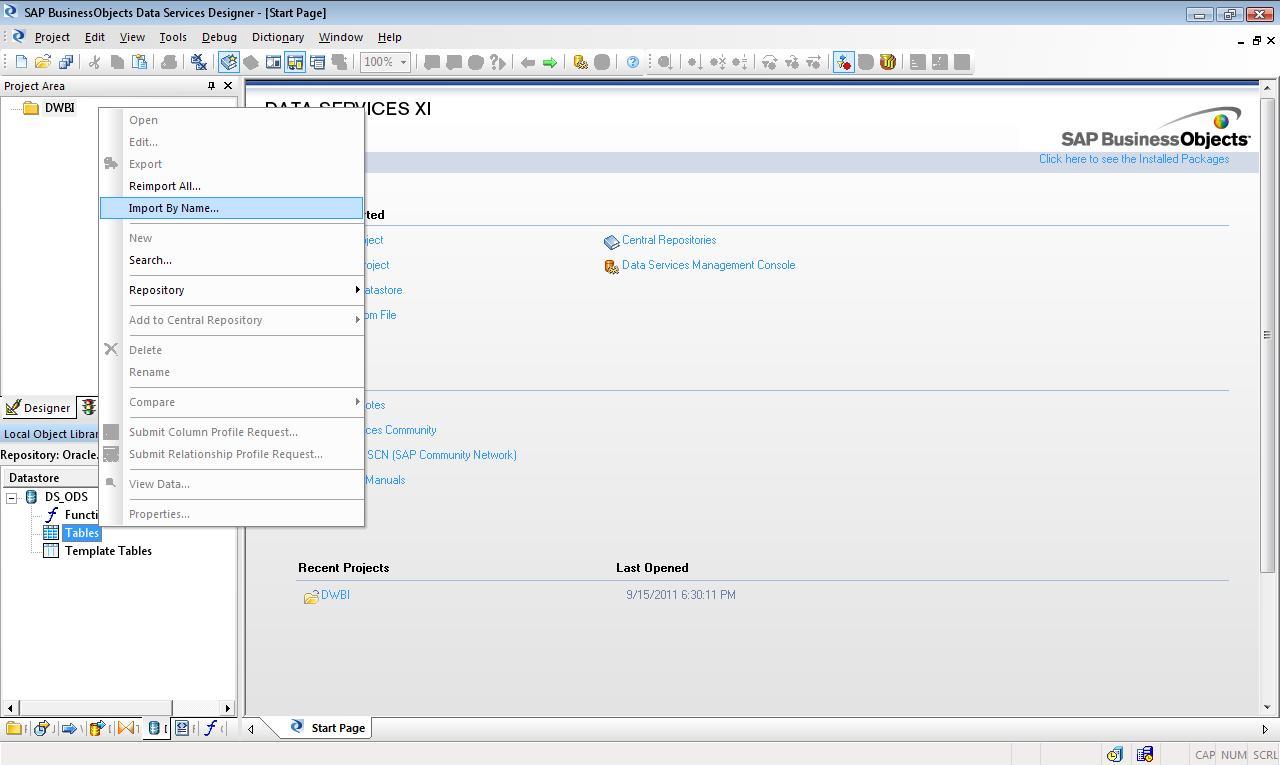Toggle the filter/breakpoint toolbar icon
Viewport: 1280px width, 765px height.
844,62
